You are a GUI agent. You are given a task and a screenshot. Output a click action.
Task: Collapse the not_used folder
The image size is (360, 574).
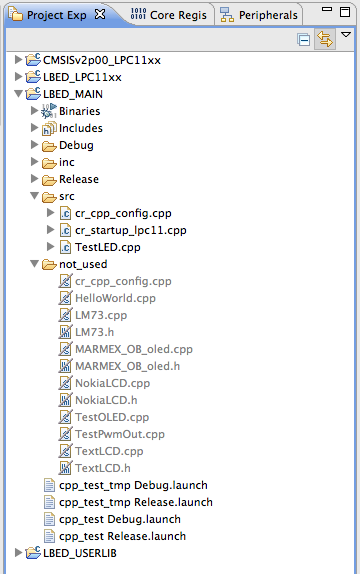[x=35, y=264]
